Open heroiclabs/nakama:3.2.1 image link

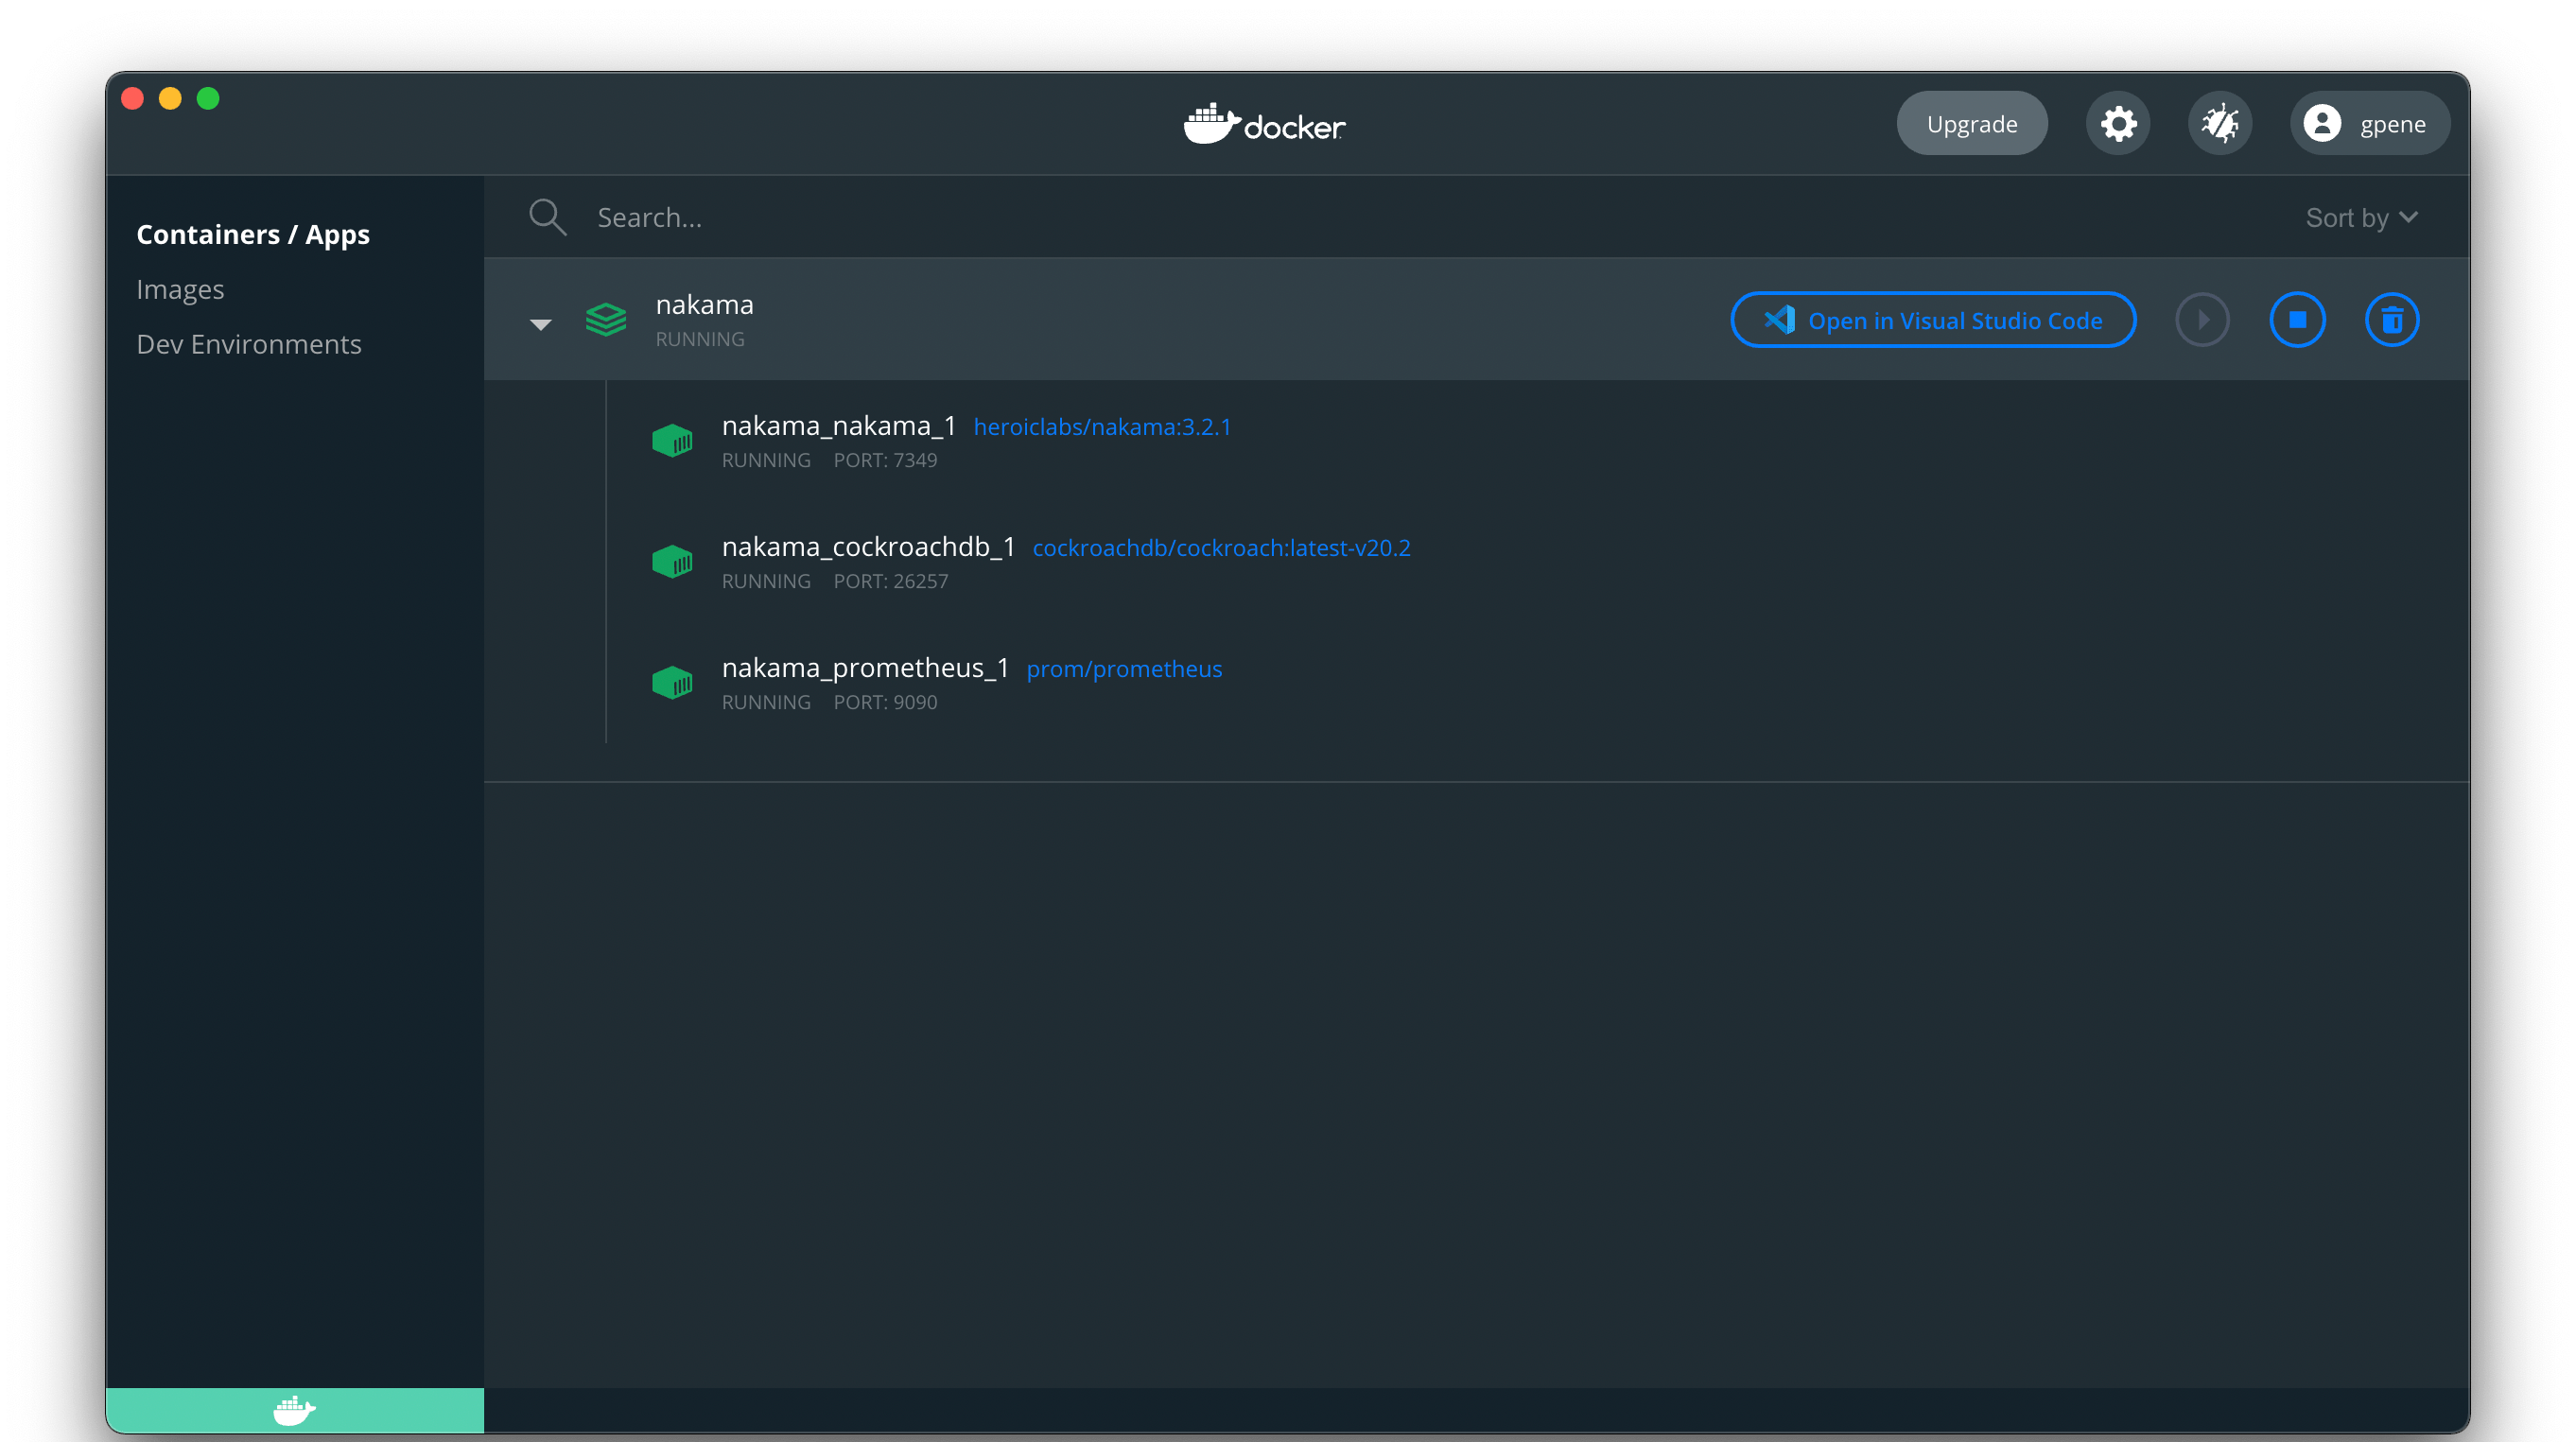pos(1102,427)
